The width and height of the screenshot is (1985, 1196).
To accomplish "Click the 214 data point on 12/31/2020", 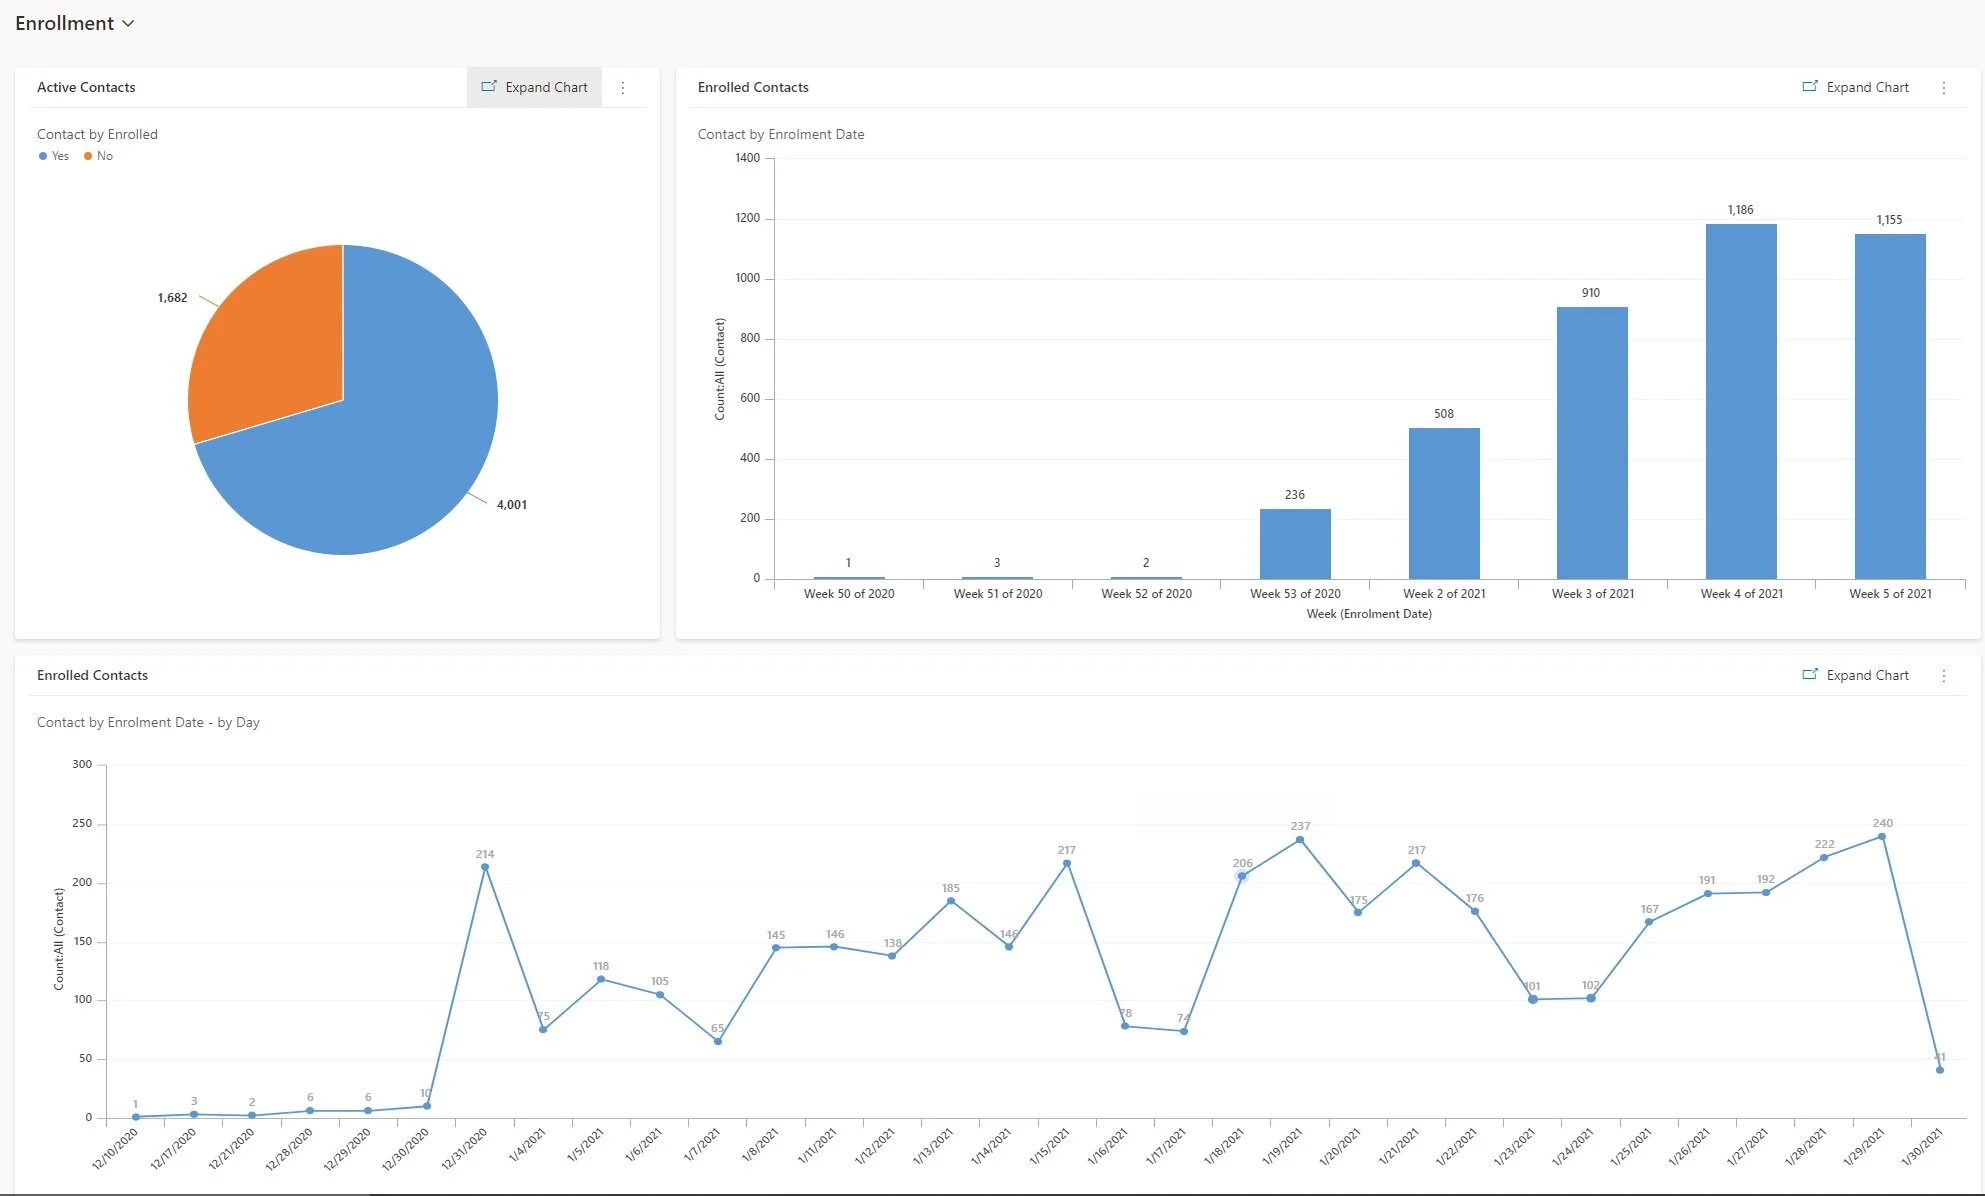I will click(x=485, y=867).
